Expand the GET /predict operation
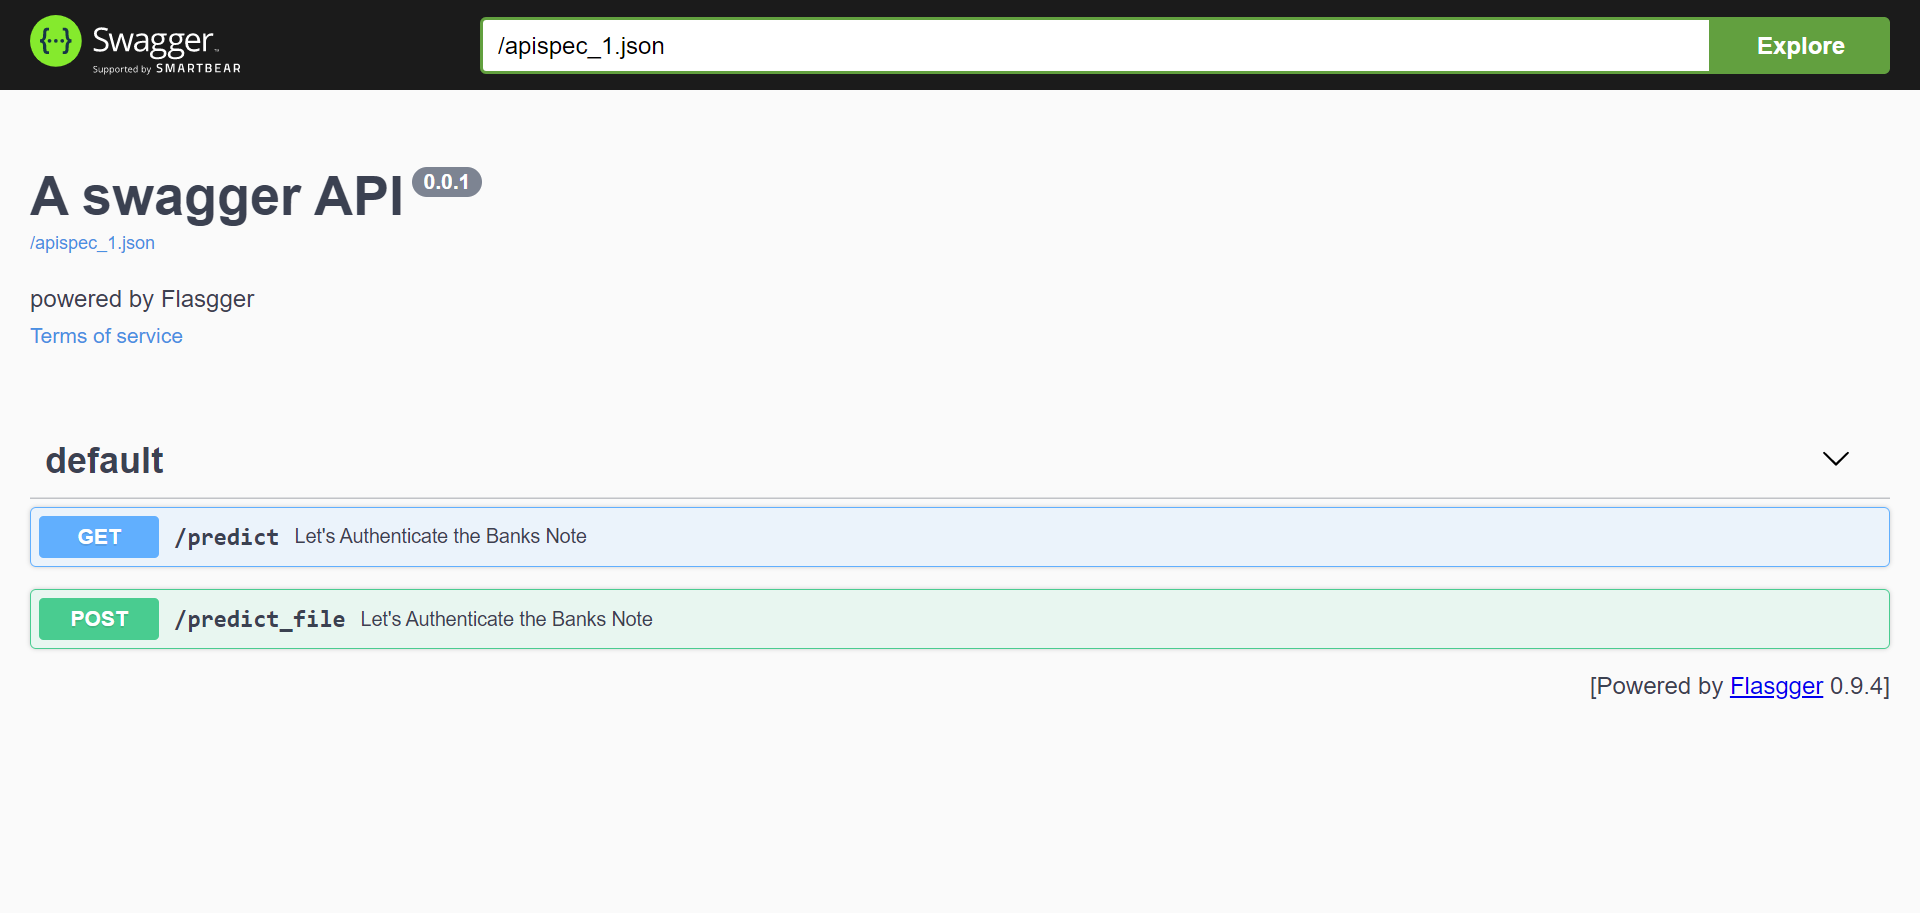The image size is (1920, 913). click(x=959, y=537)
